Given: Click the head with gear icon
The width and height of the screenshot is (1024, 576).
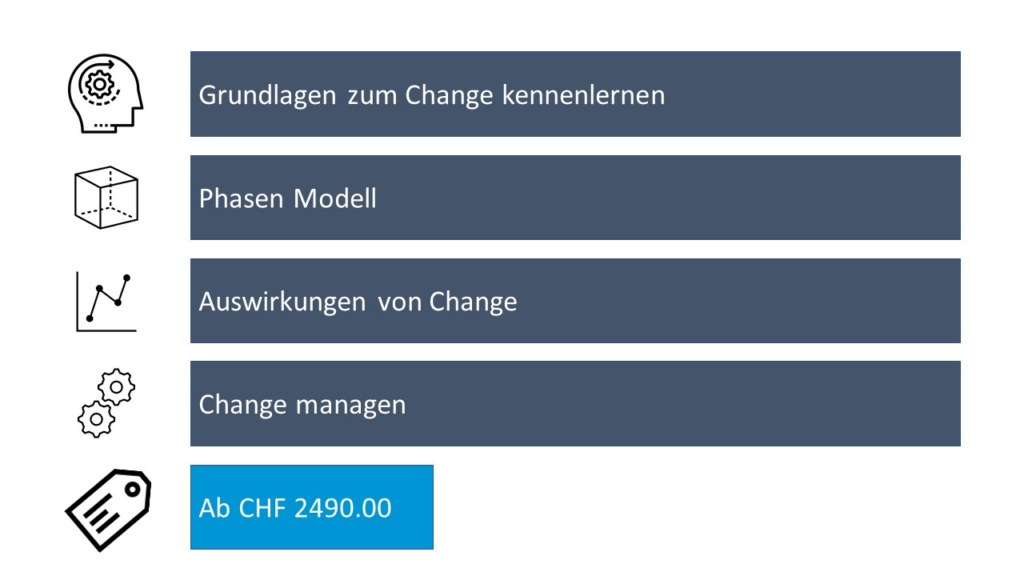Looking at the screenshot, I should [x=105, y=93].
